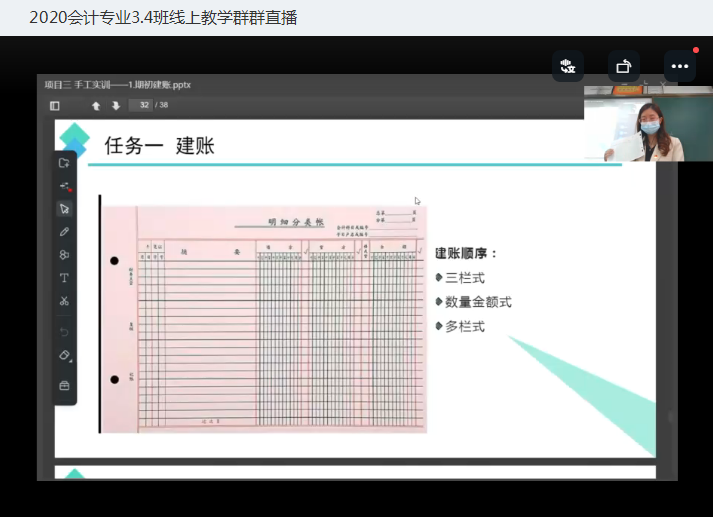Click the undo arrow in annotation toolbar
Viewport: 713px width, 517px height.
(64, 332)
